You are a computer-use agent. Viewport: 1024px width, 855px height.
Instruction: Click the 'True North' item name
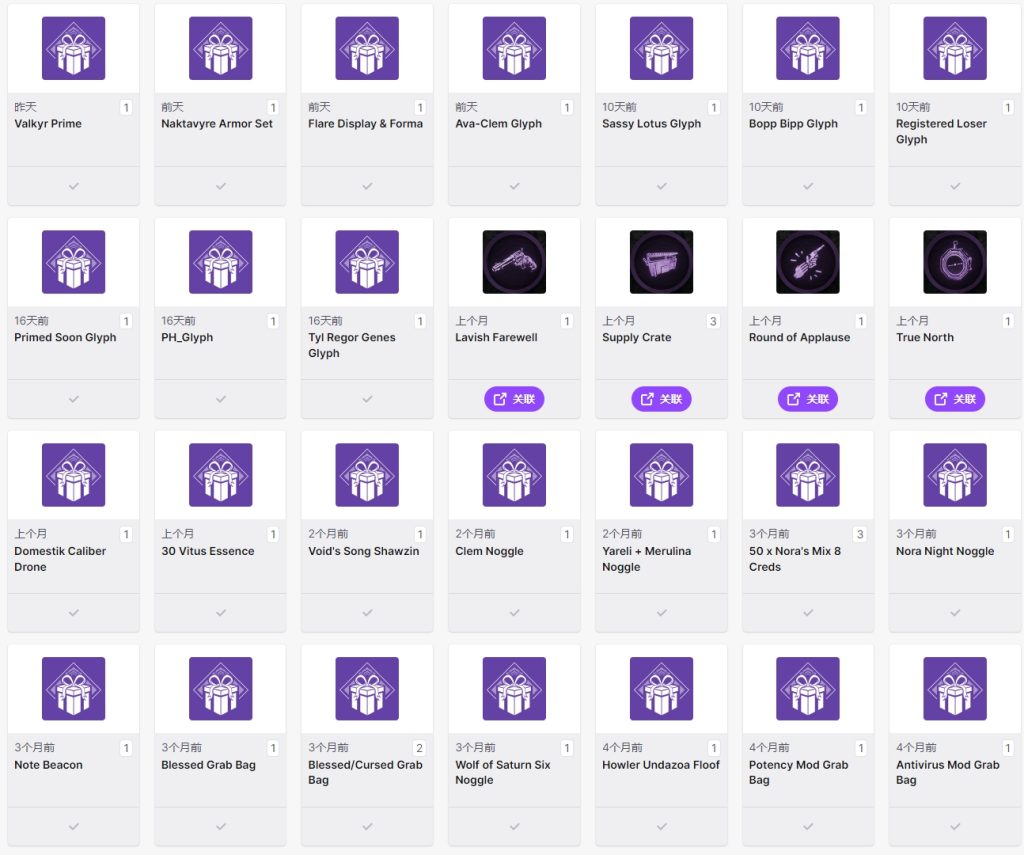[925, 337]
